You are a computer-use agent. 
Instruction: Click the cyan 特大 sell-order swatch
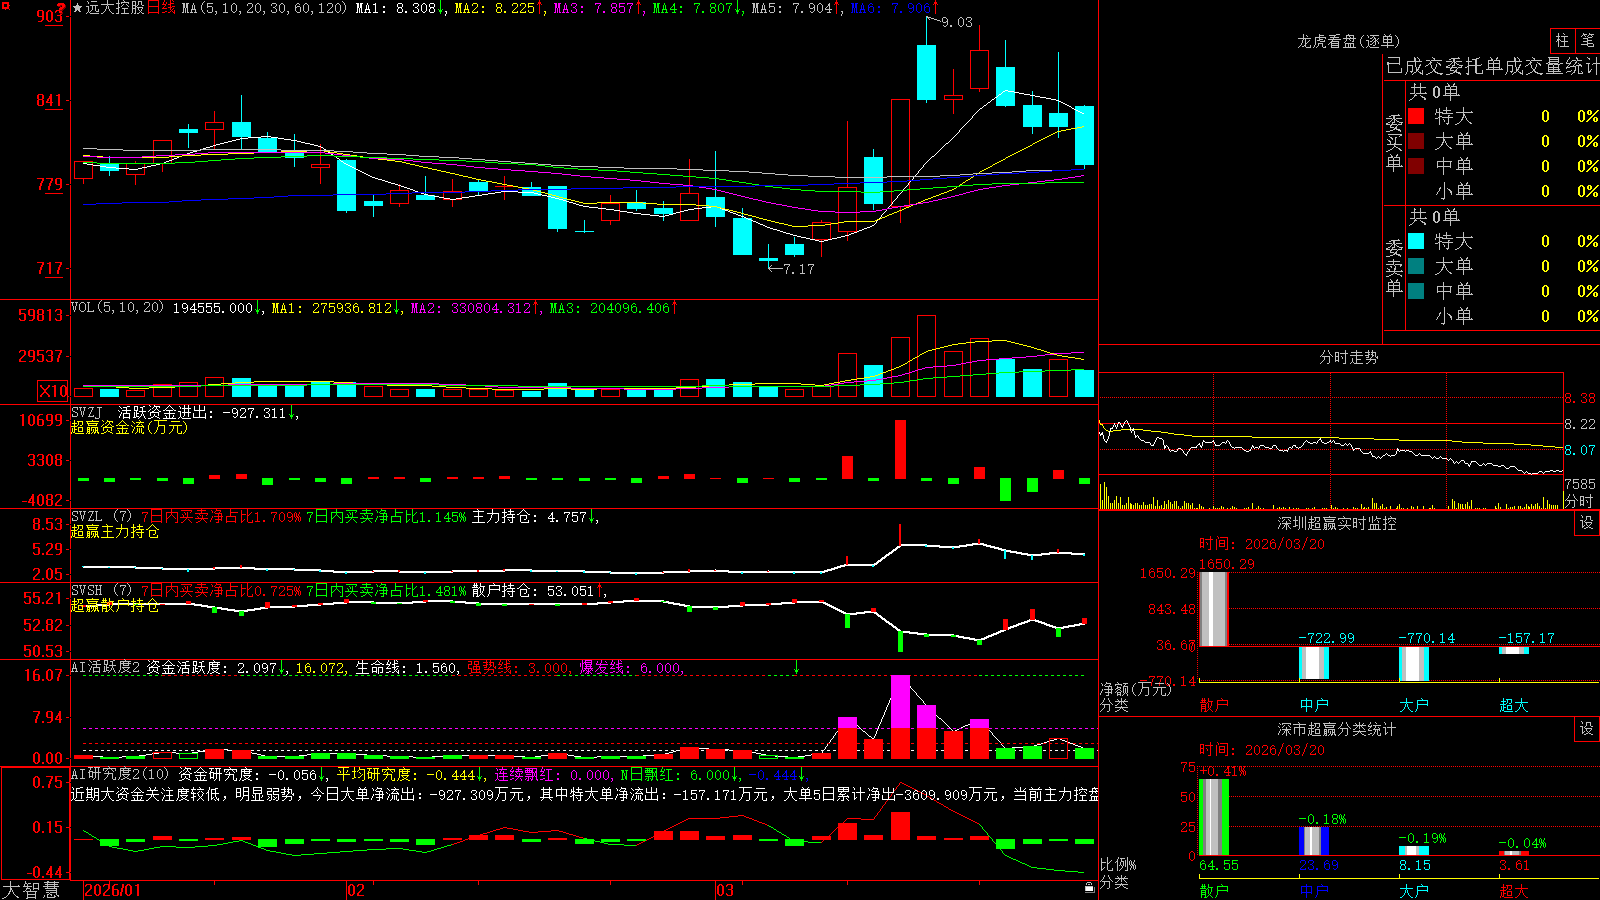(x=1416, y=241)
